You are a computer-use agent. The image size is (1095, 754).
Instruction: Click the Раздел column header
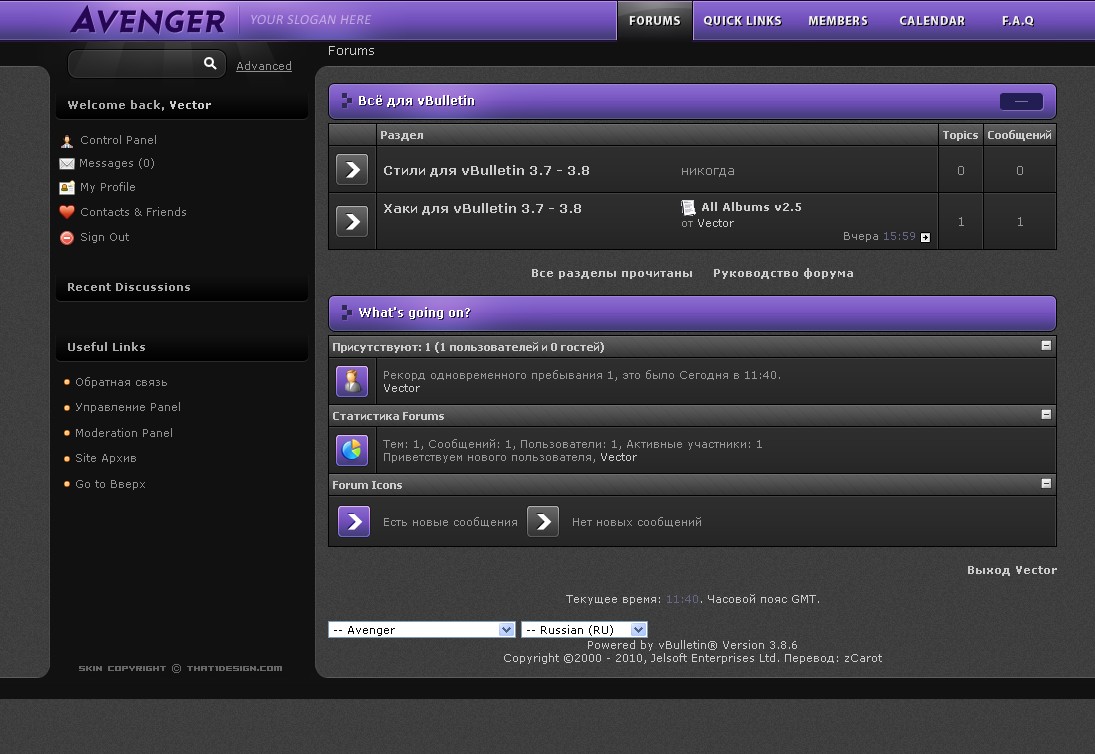[x=402, y=135]
